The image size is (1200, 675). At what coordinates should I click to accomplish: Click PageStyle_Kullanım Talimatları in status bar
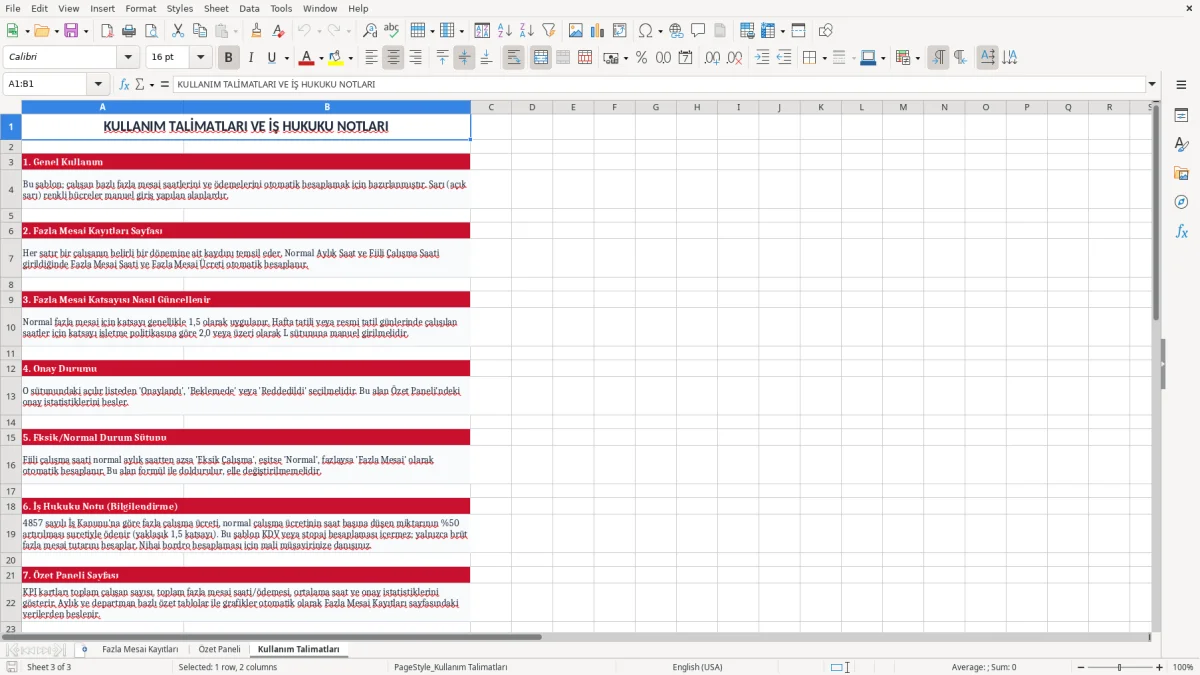(451, 667)
